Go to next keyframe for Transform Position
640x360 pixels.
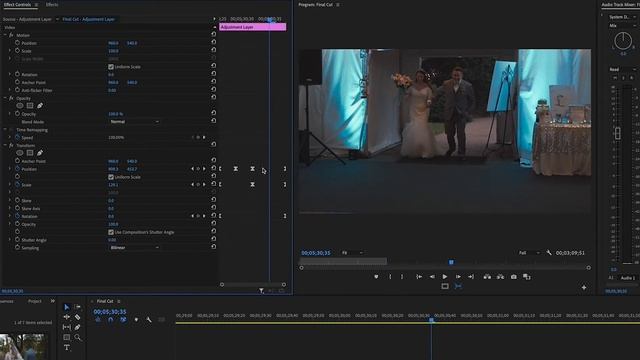(204, 169)
